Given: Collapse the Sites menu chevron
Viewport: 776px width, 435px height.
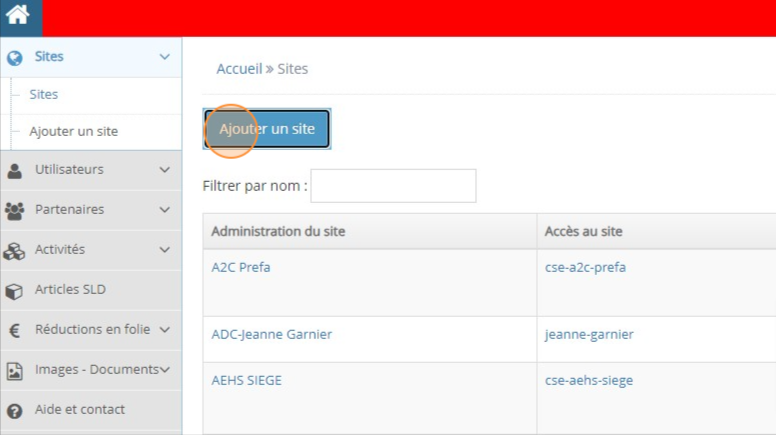Looking at the screenshot, I should tap(165, 57).
